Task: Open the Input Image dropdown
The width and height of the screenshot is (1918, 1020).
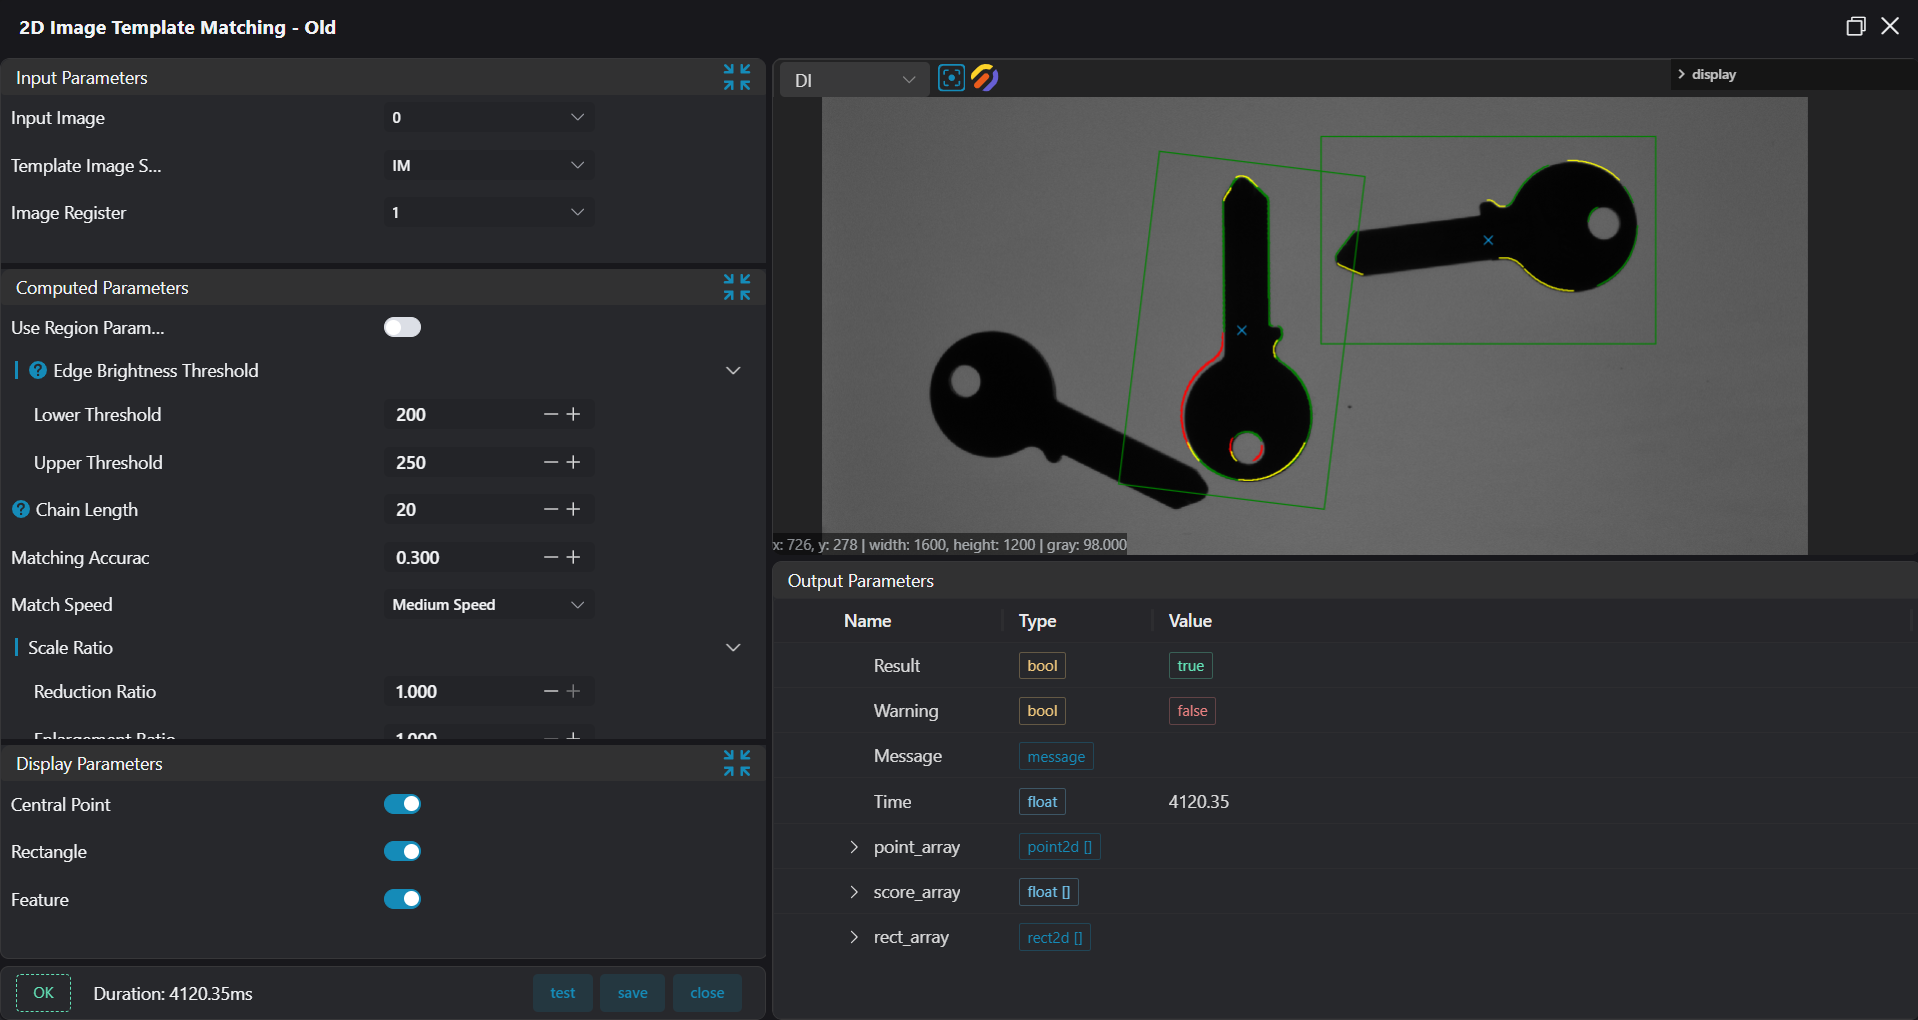Action: pos(487,118)
